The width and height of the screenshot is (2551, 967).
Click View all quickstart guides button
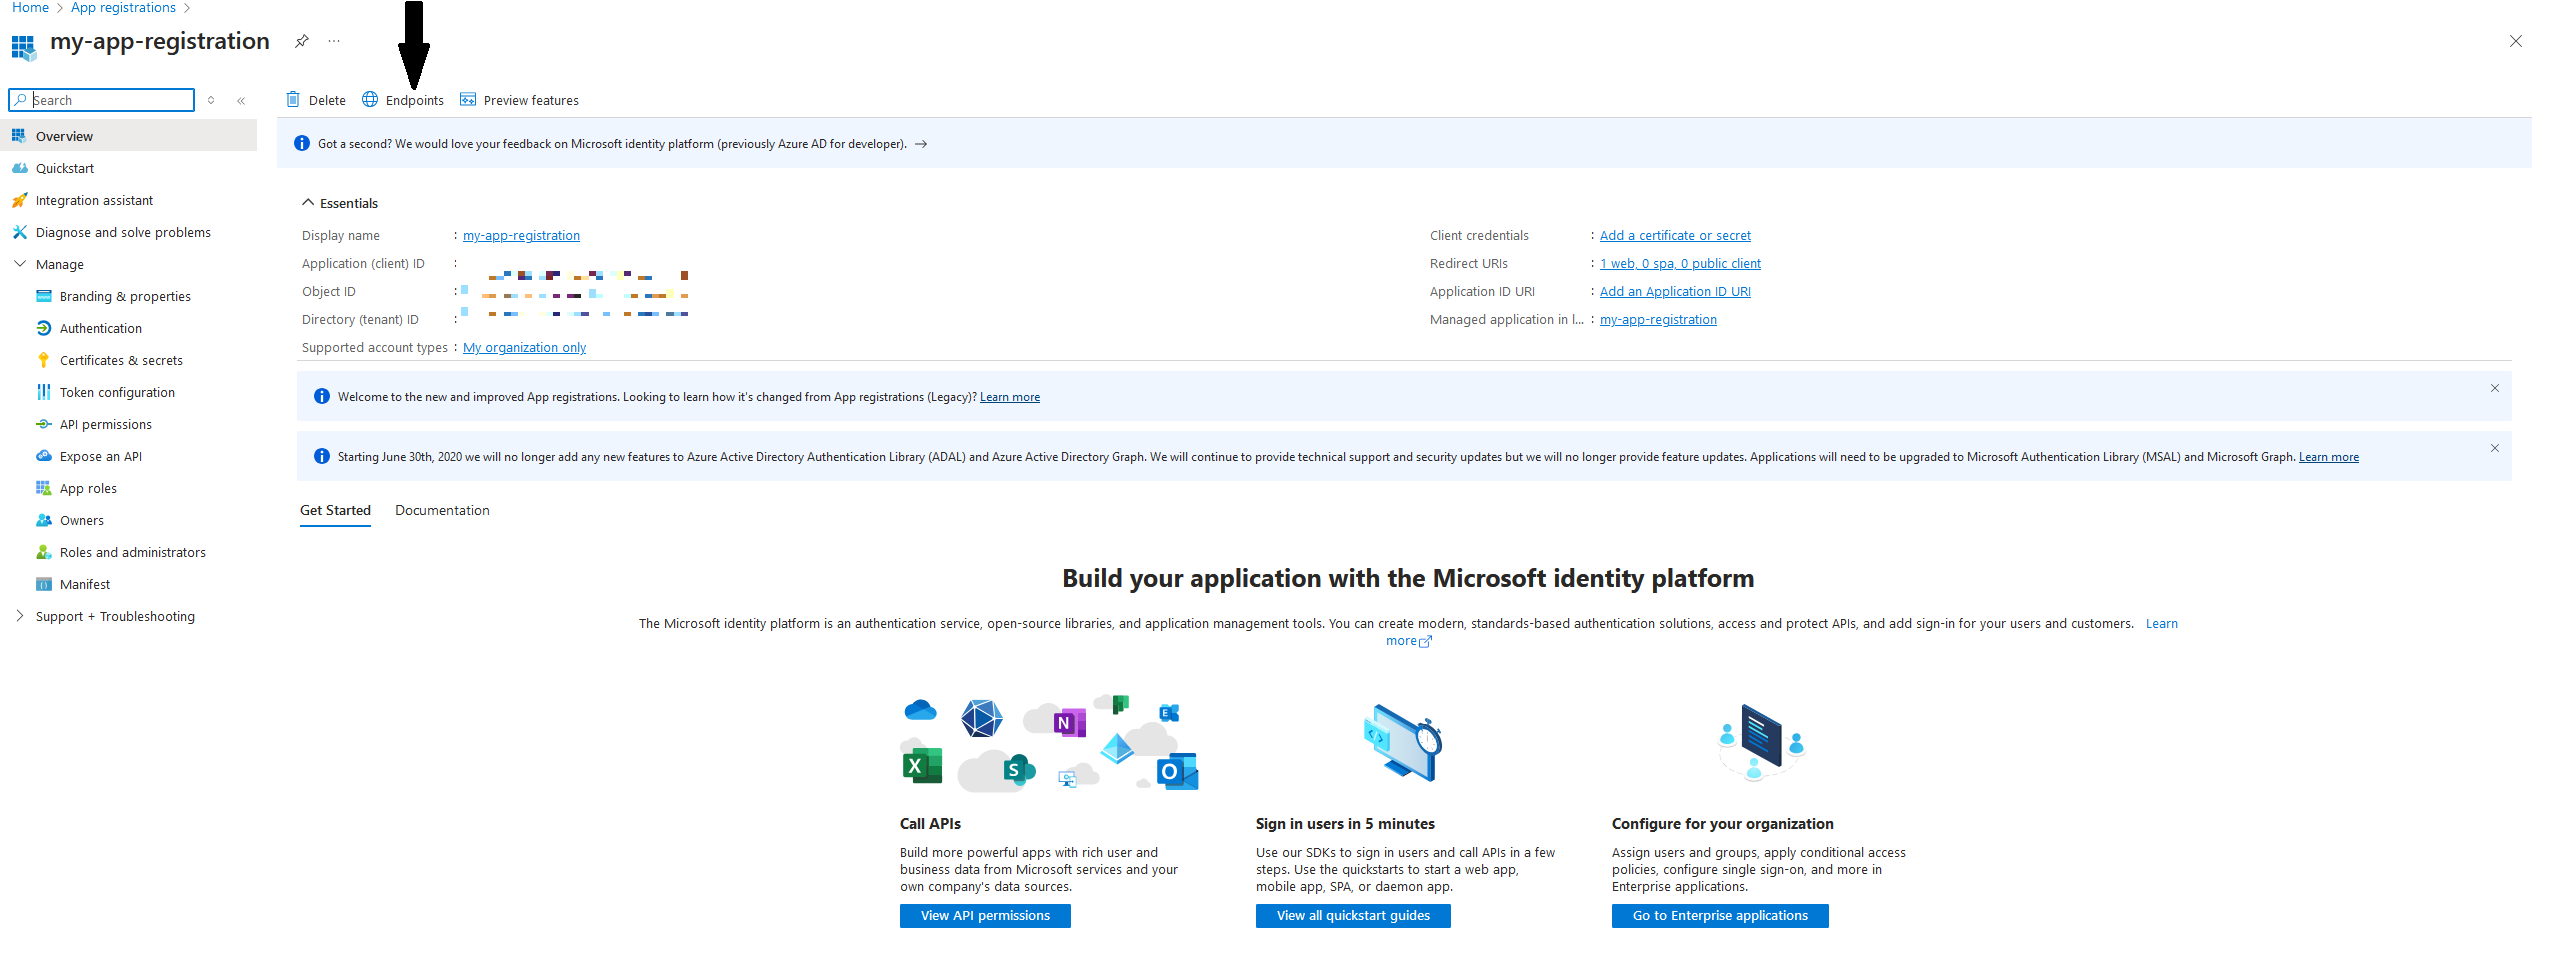(x=1353, y=916)
